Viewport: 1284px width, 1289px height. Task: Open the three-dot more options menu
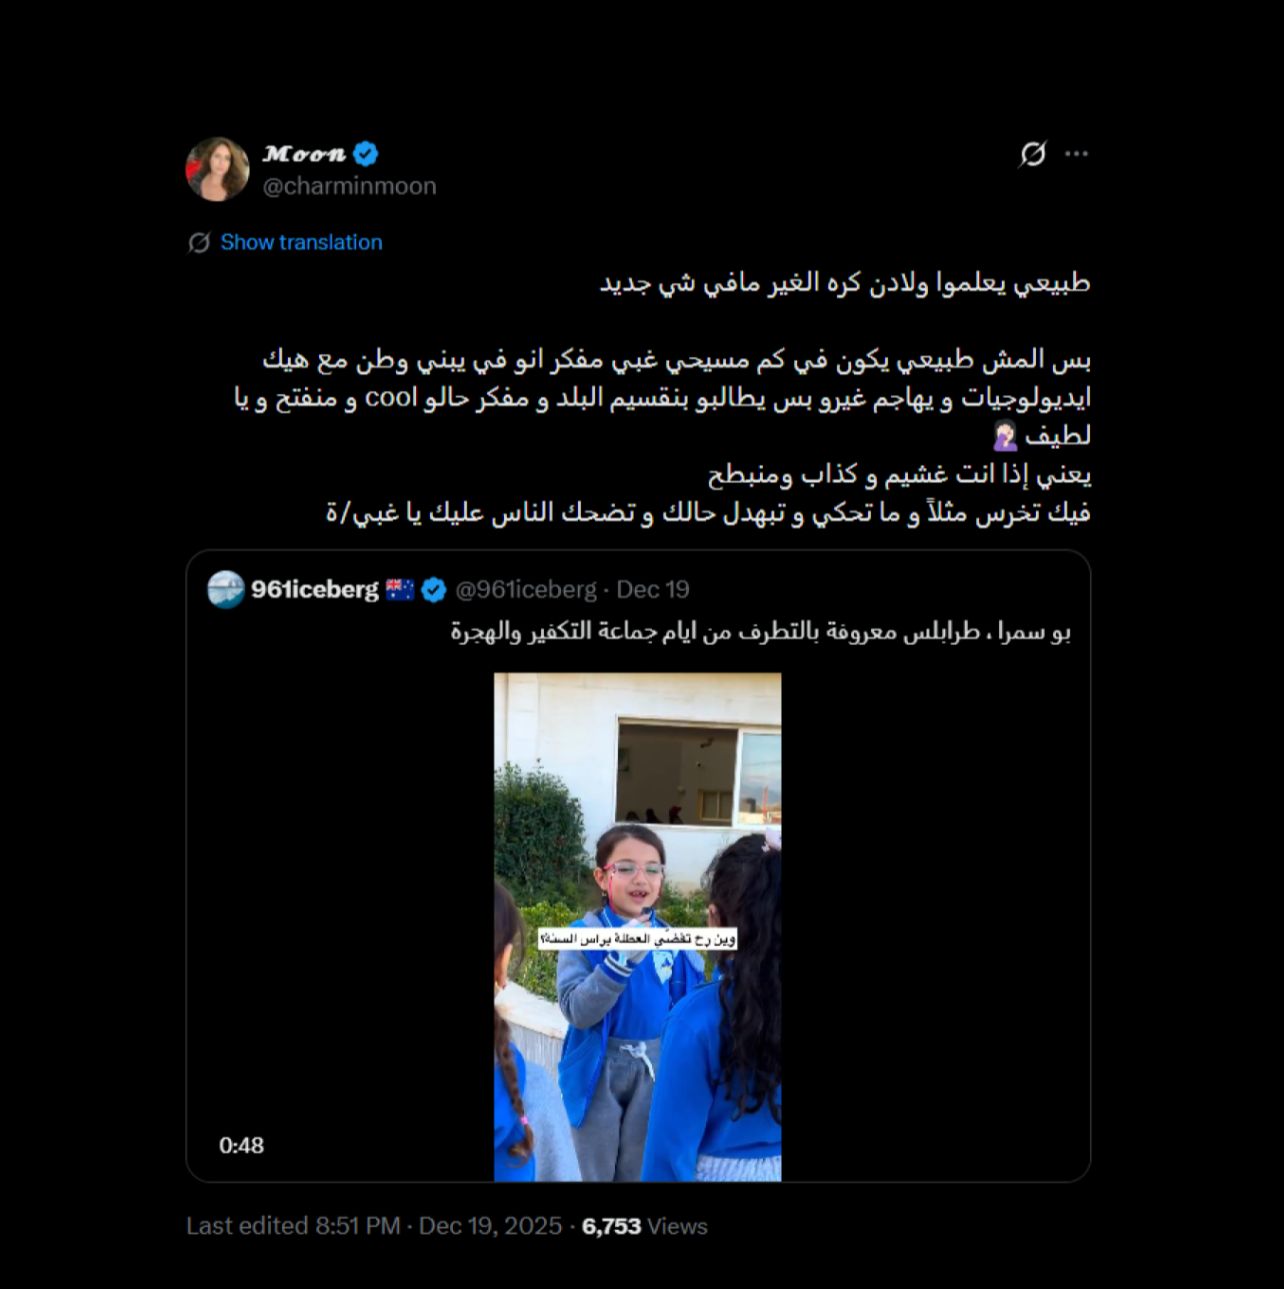(1076, 154)
